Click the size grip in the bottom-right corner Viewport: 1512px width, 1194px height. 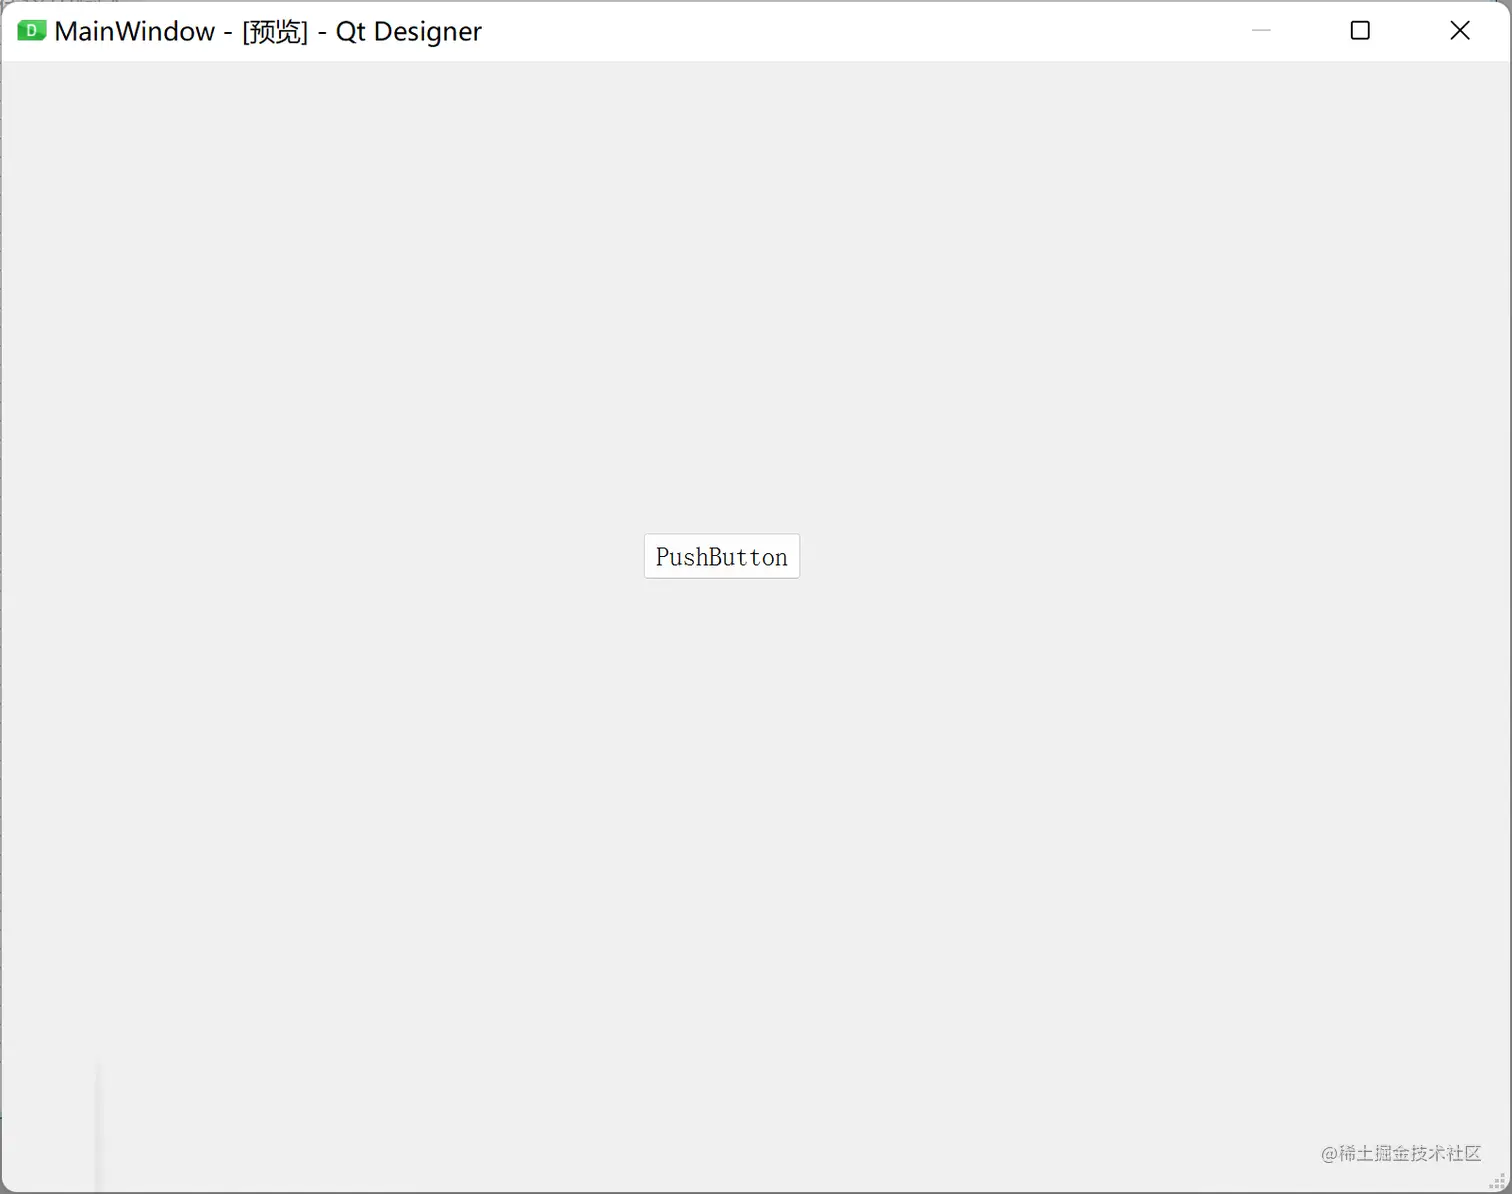[x=1498, y=1181]
